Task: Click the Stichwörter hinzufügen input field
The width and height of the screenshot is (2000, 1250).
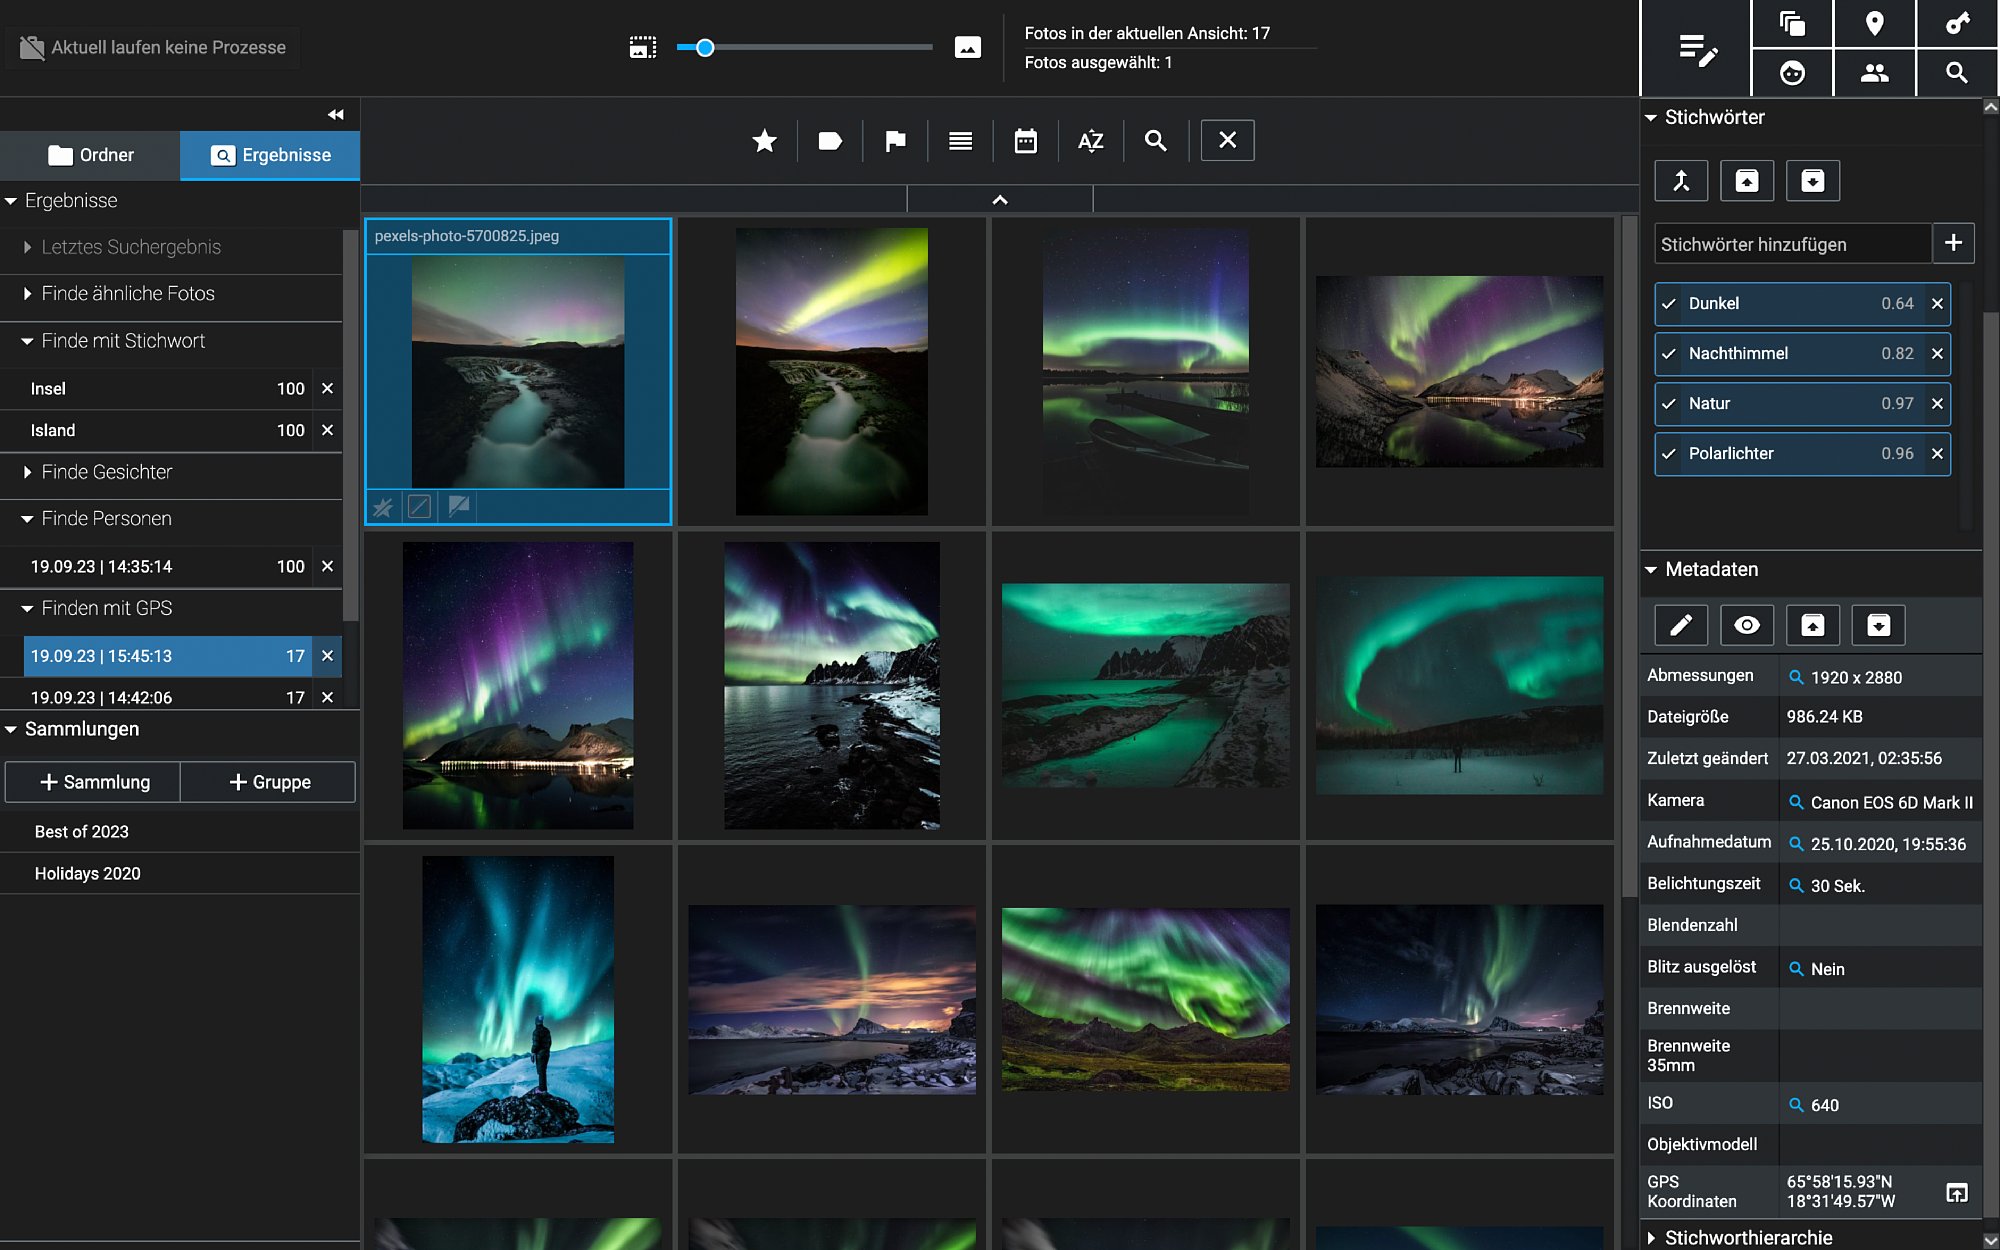Action: pos(1793,244)
